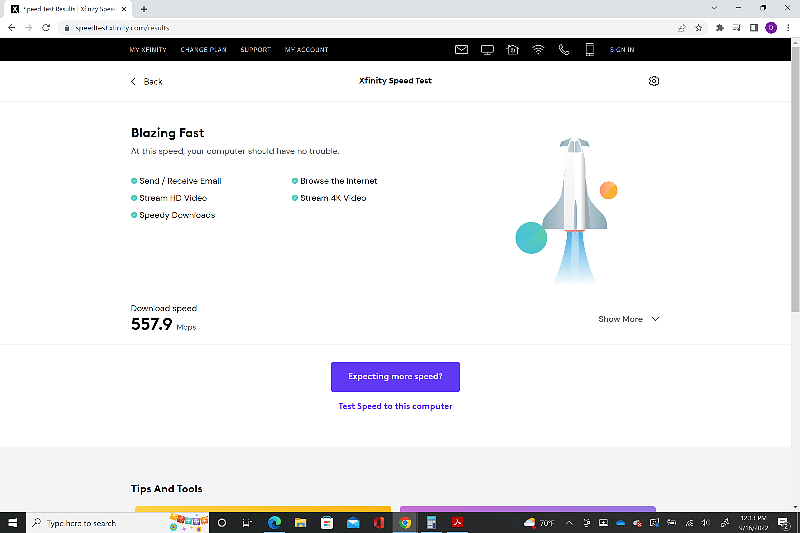Select the Speed Test Results tab
Screen dimensions: 800x533
66,9
